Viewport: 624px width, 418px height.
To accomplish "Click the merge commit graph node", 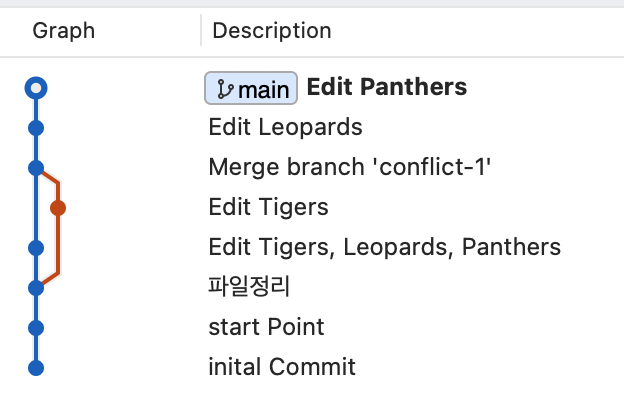I will click(36, 168).
